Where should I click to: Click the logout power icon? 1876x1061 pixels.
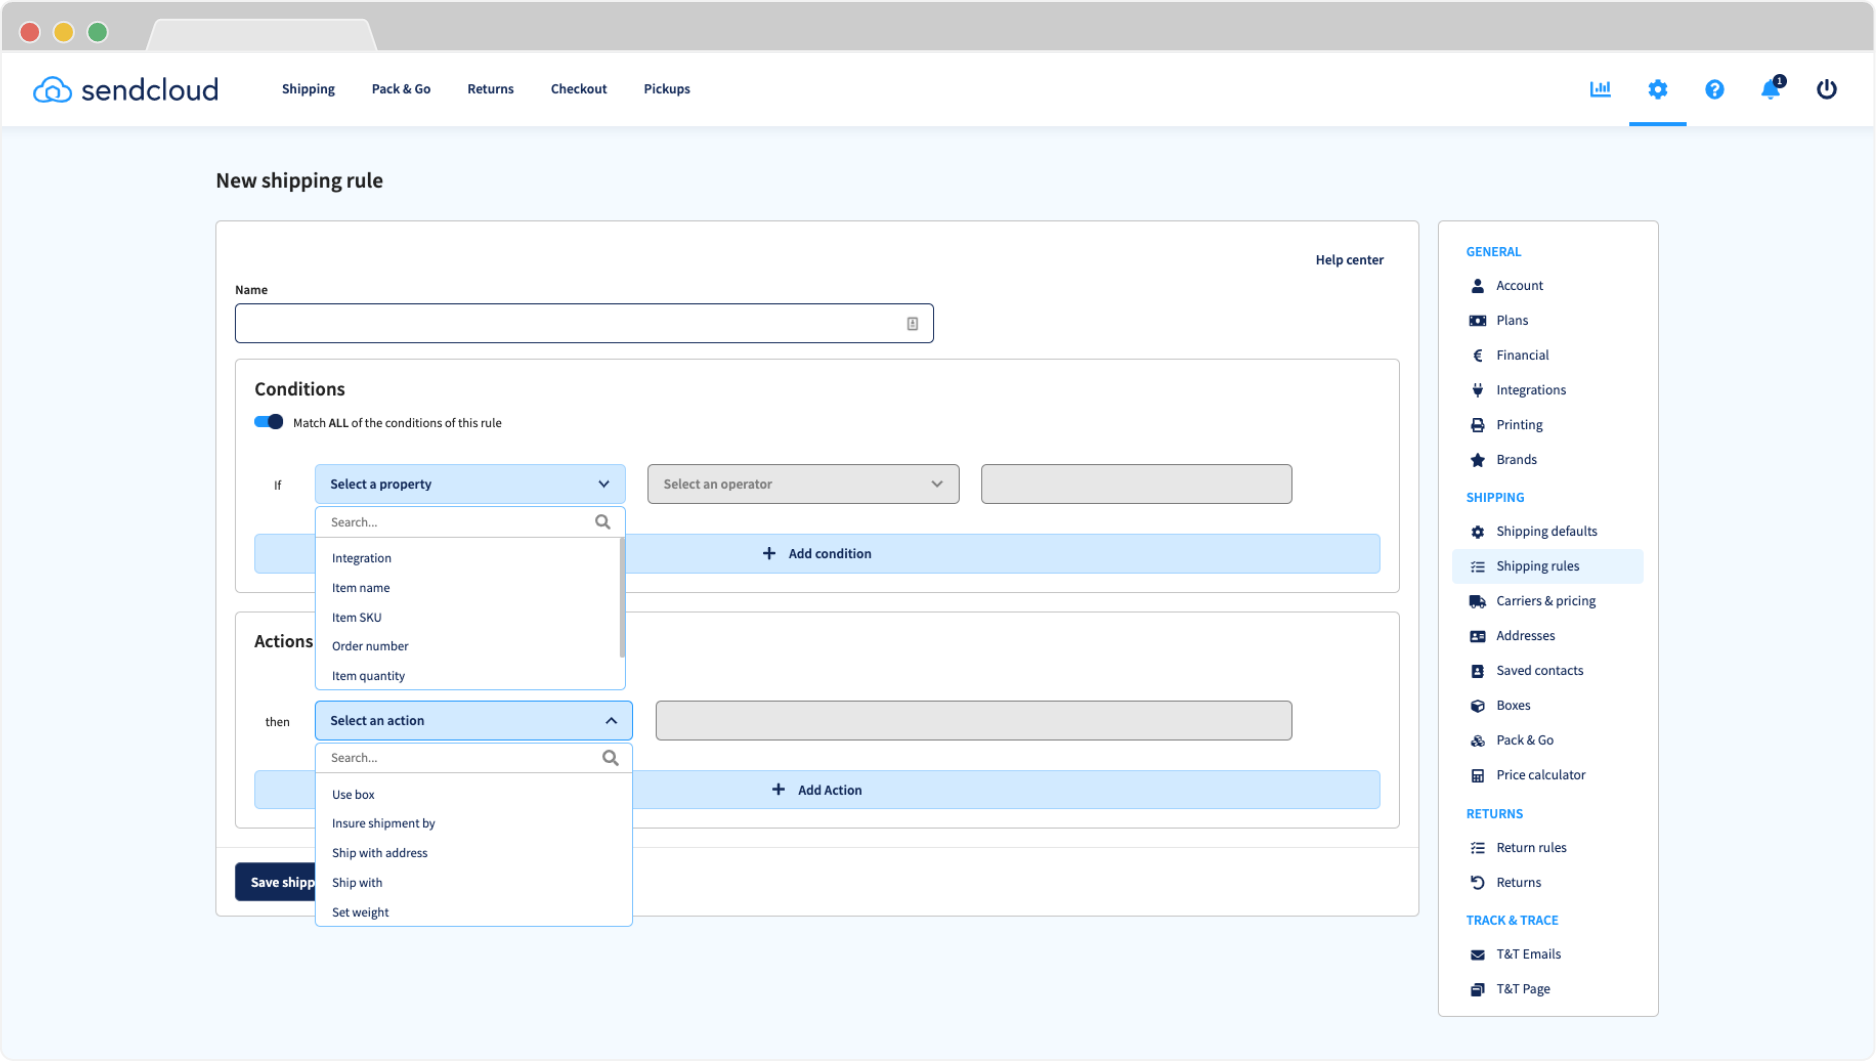click(1827, 89)
